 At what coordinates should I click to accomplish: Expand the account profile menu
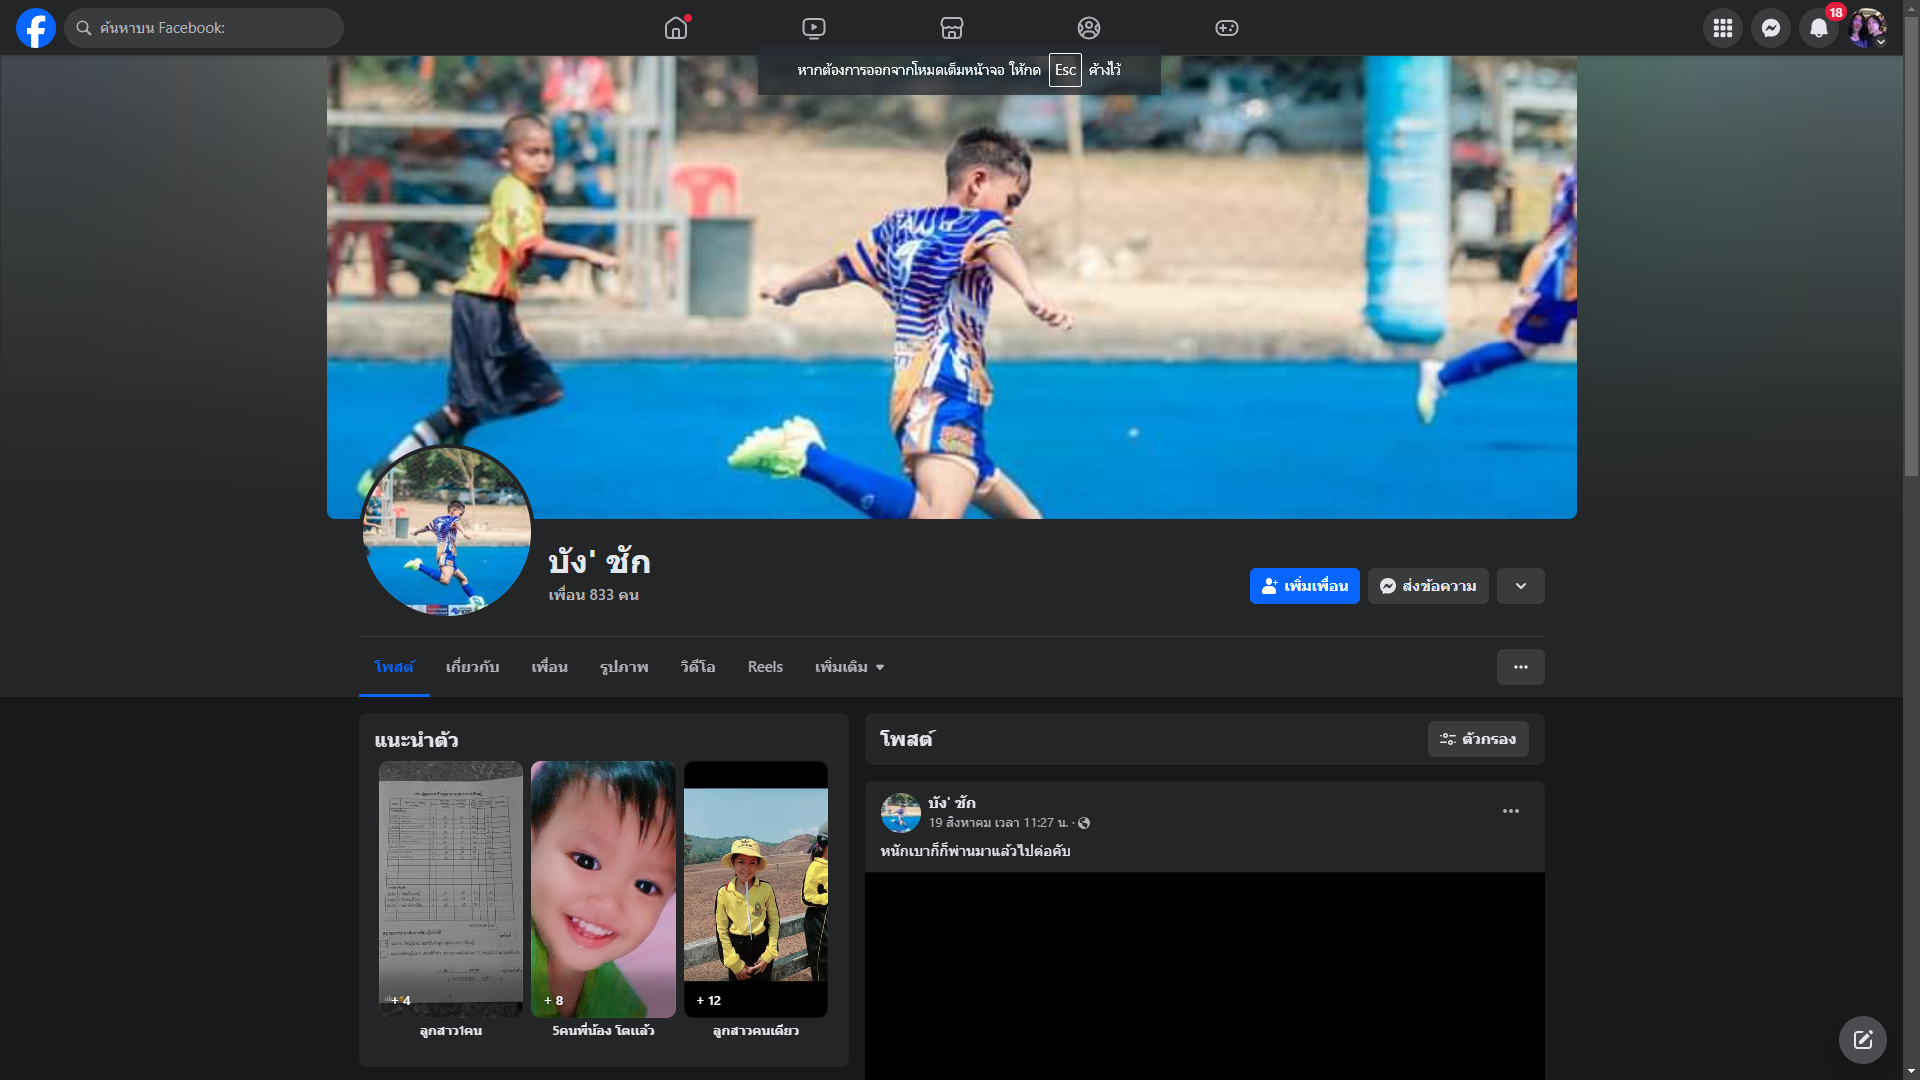(1867, 28)
